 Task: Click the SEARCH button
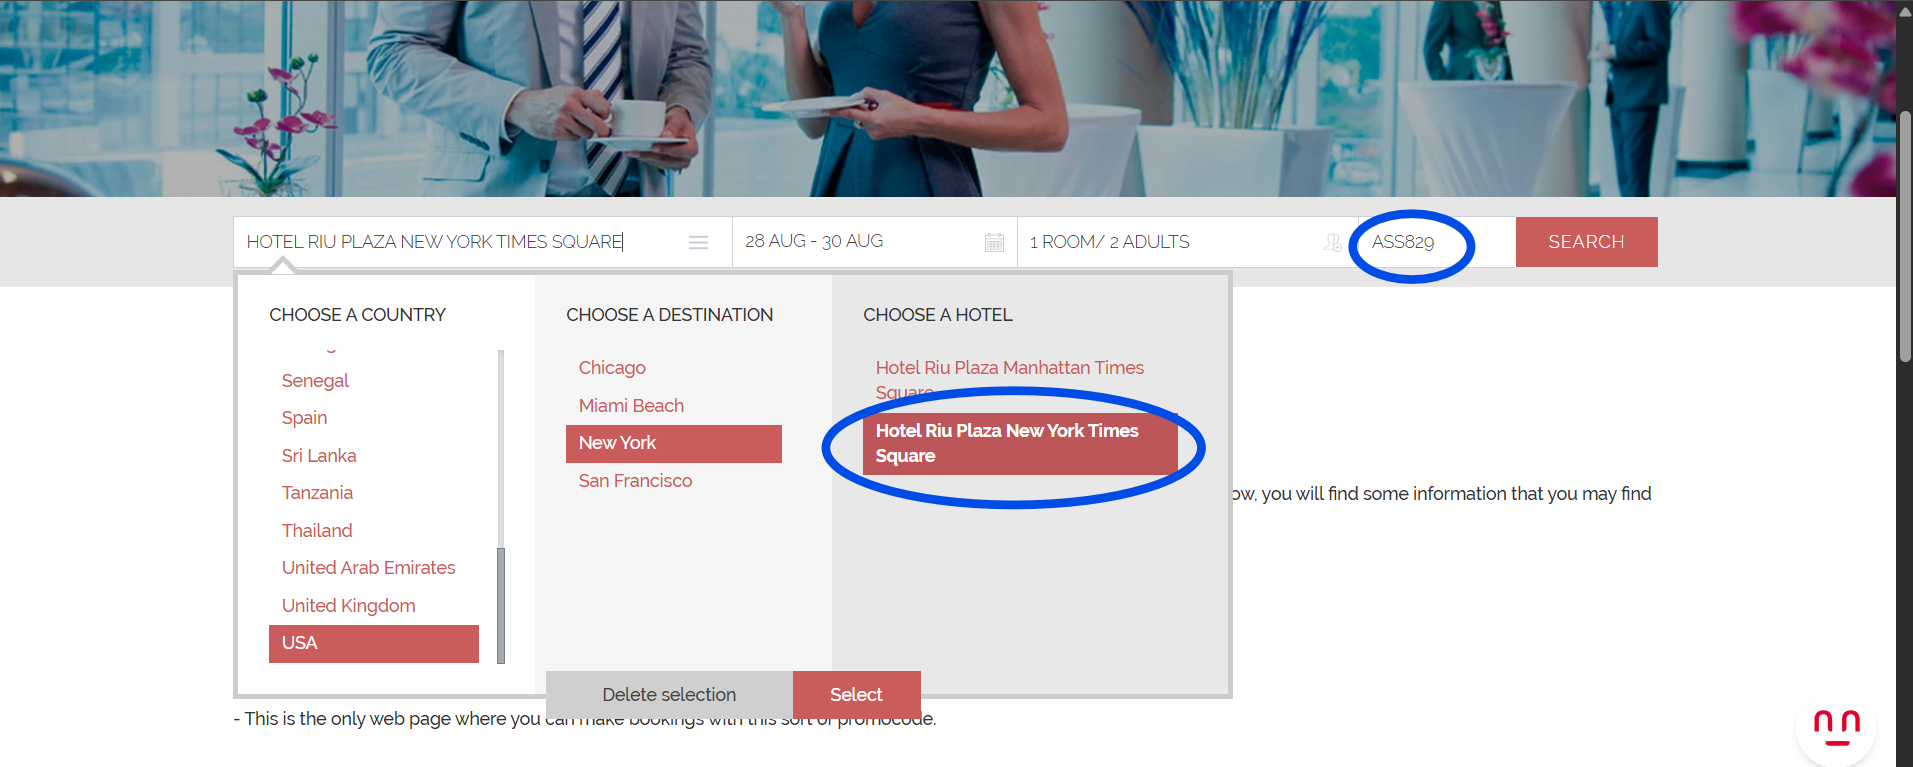pyautogui.click(x=1586, y=242)
